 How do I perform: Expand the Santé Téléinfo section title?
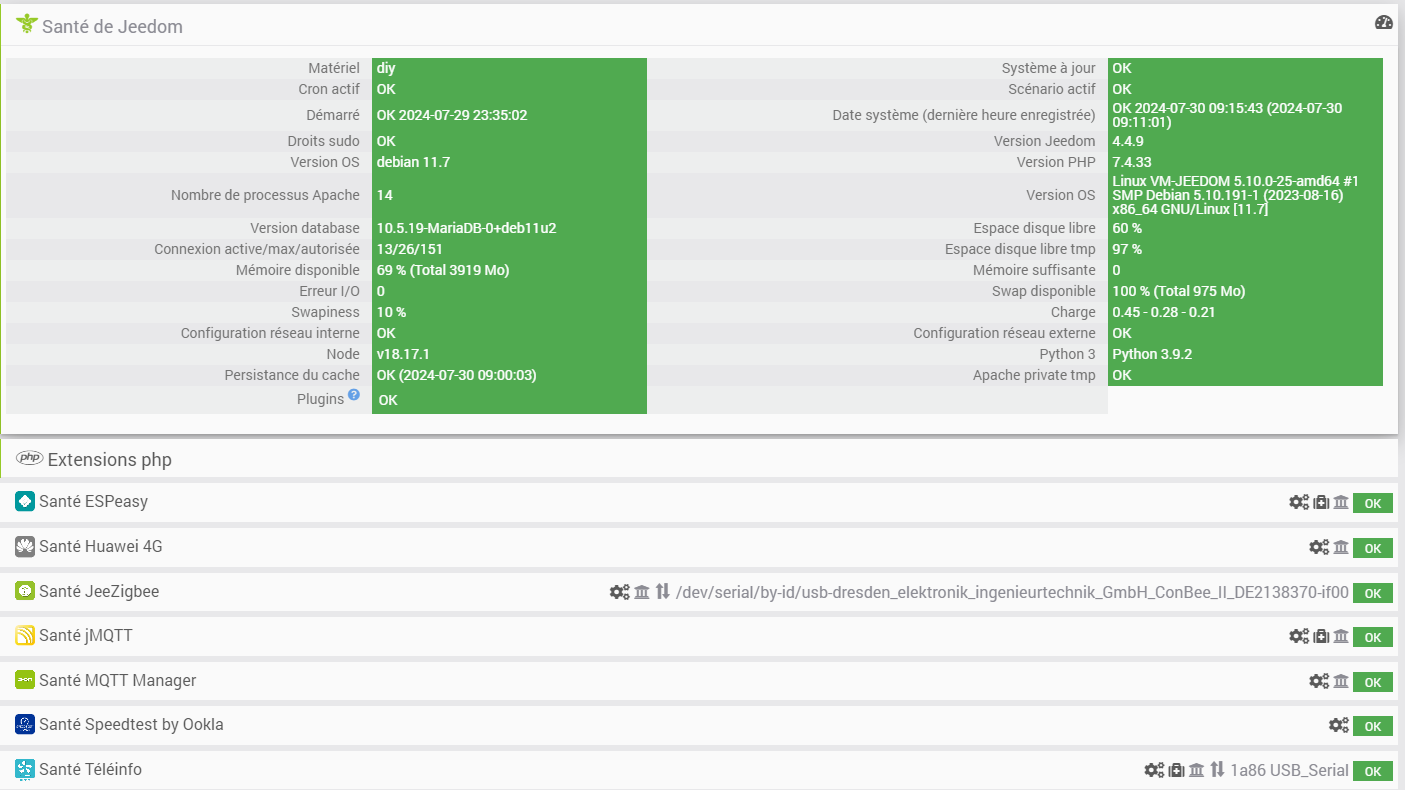pos(91,769)
